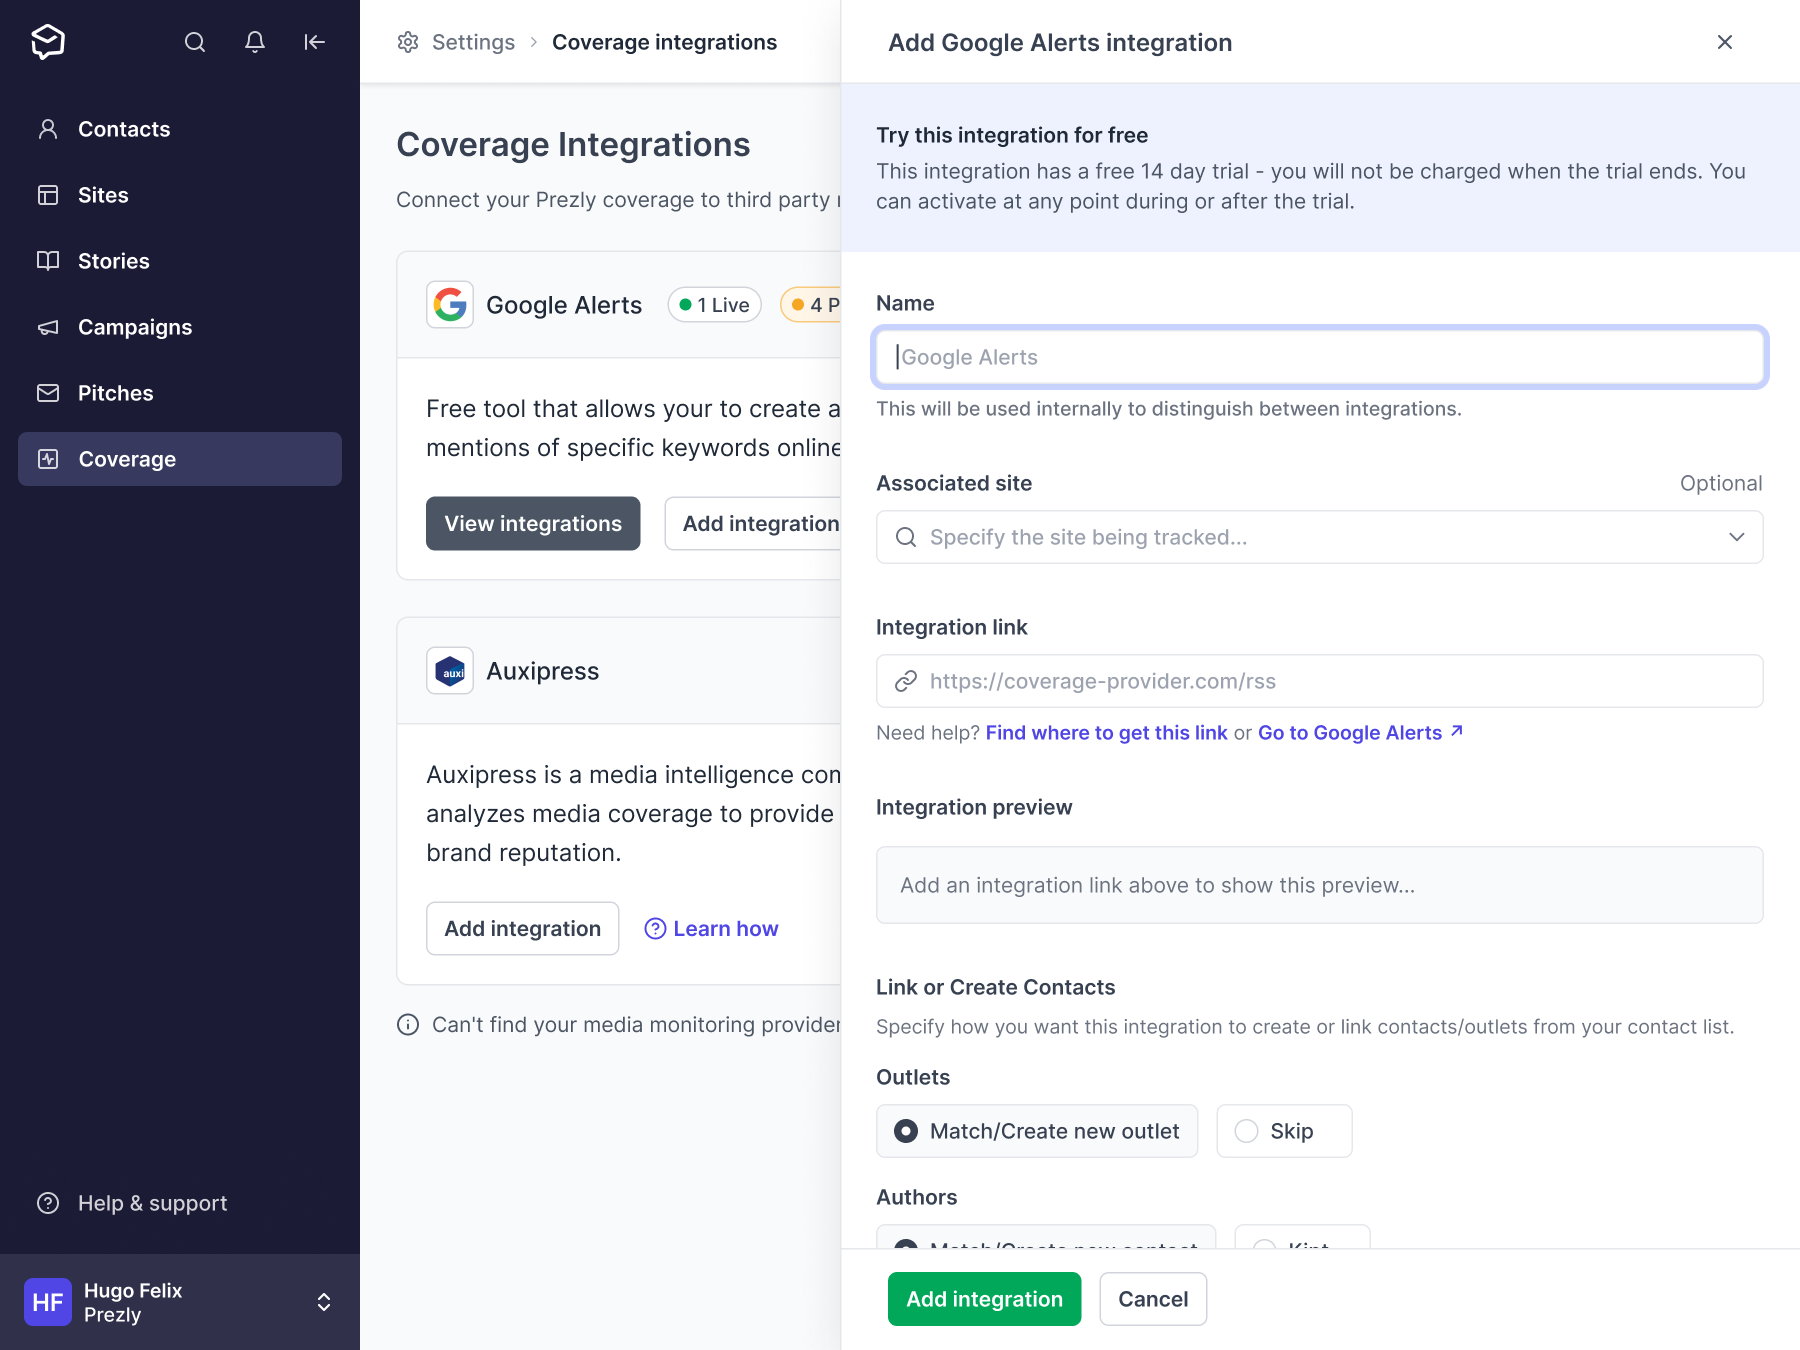Click the green Add integration button
This screenshot has height=1350, width=1800.
984,1299
